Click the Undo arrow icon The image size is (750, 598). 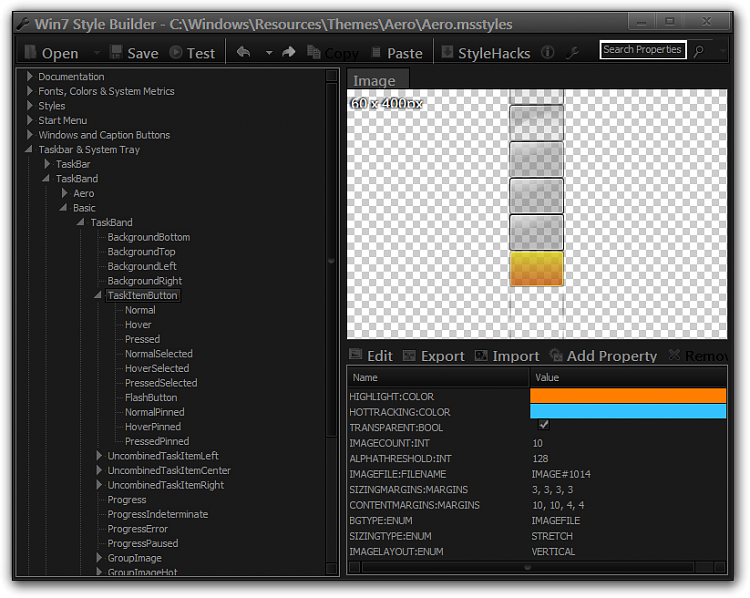pyautogui.click(x=243, y=52)
